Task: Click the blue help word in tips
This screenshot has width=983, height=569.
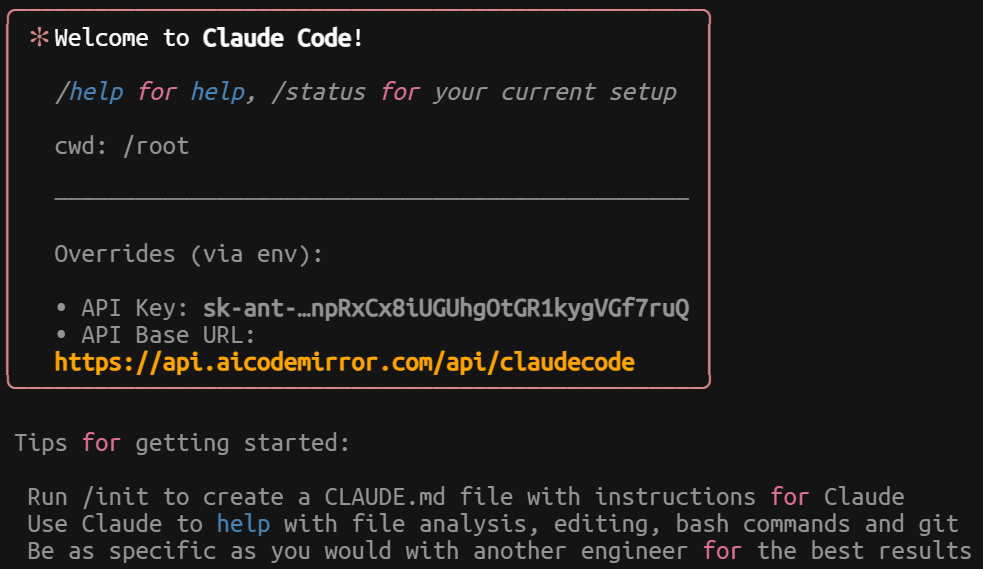Action: pos(243,524)
